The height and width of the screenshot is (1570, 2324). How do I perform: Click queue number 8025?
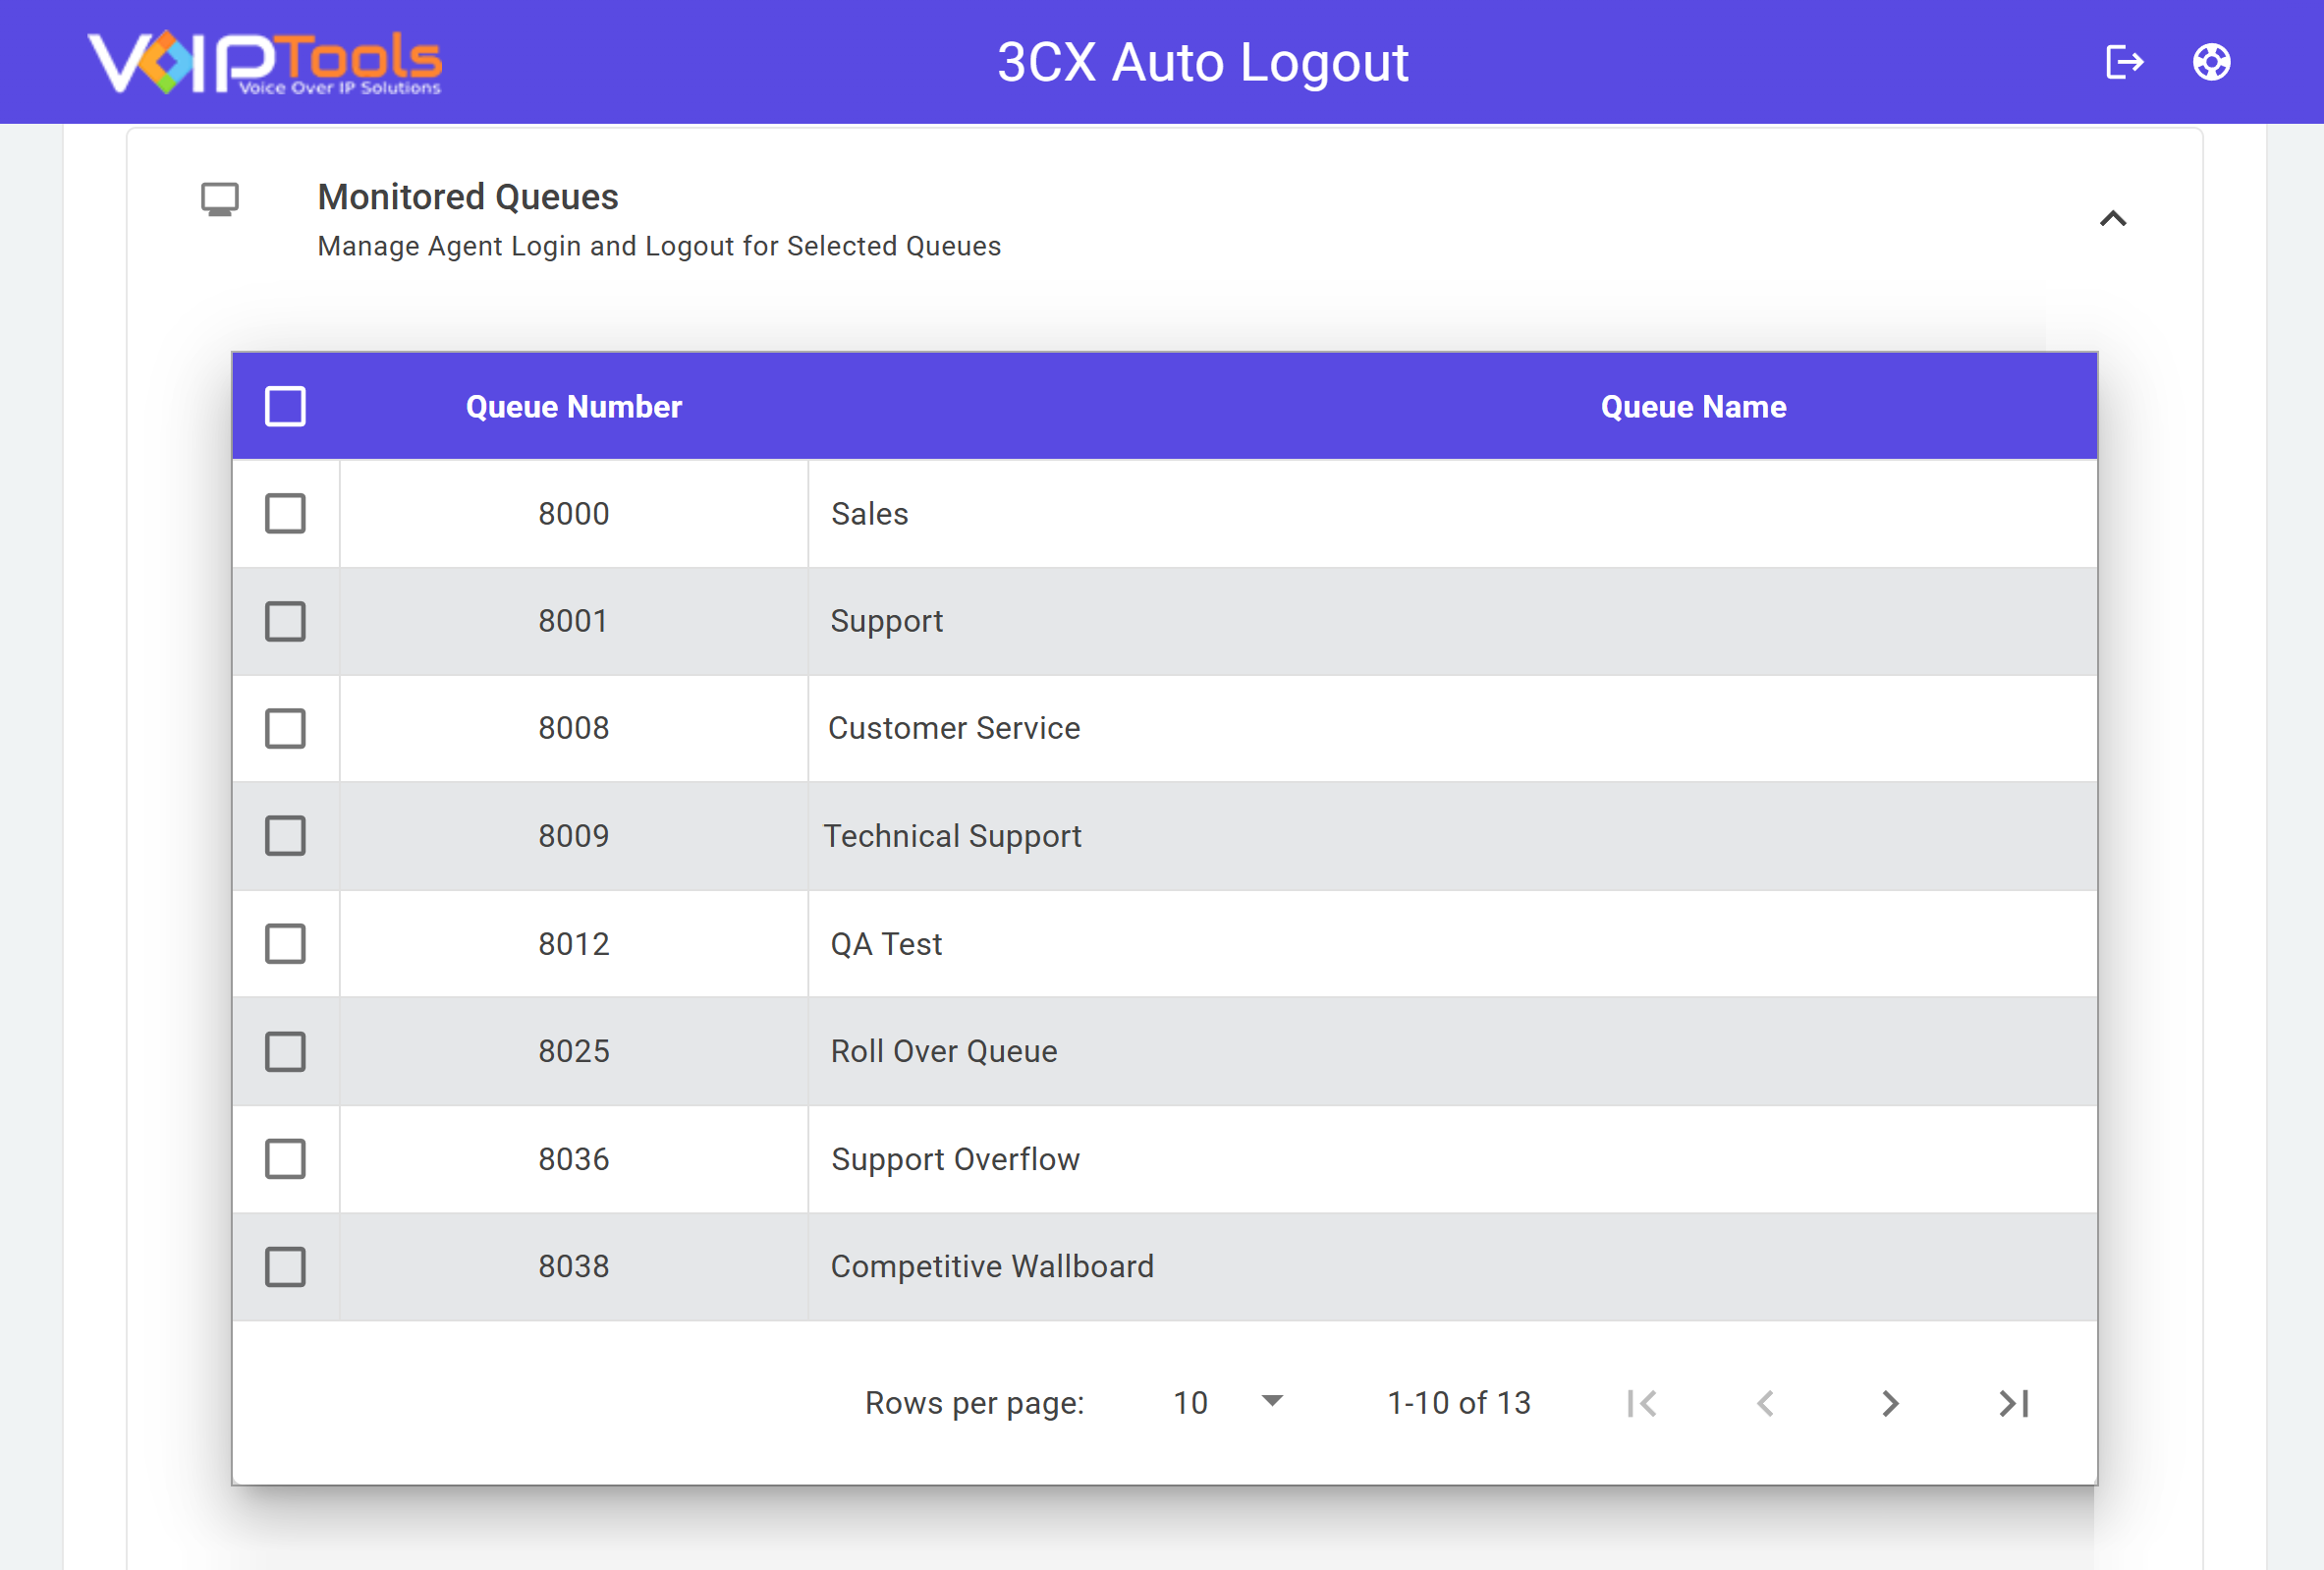(574, 1051)
